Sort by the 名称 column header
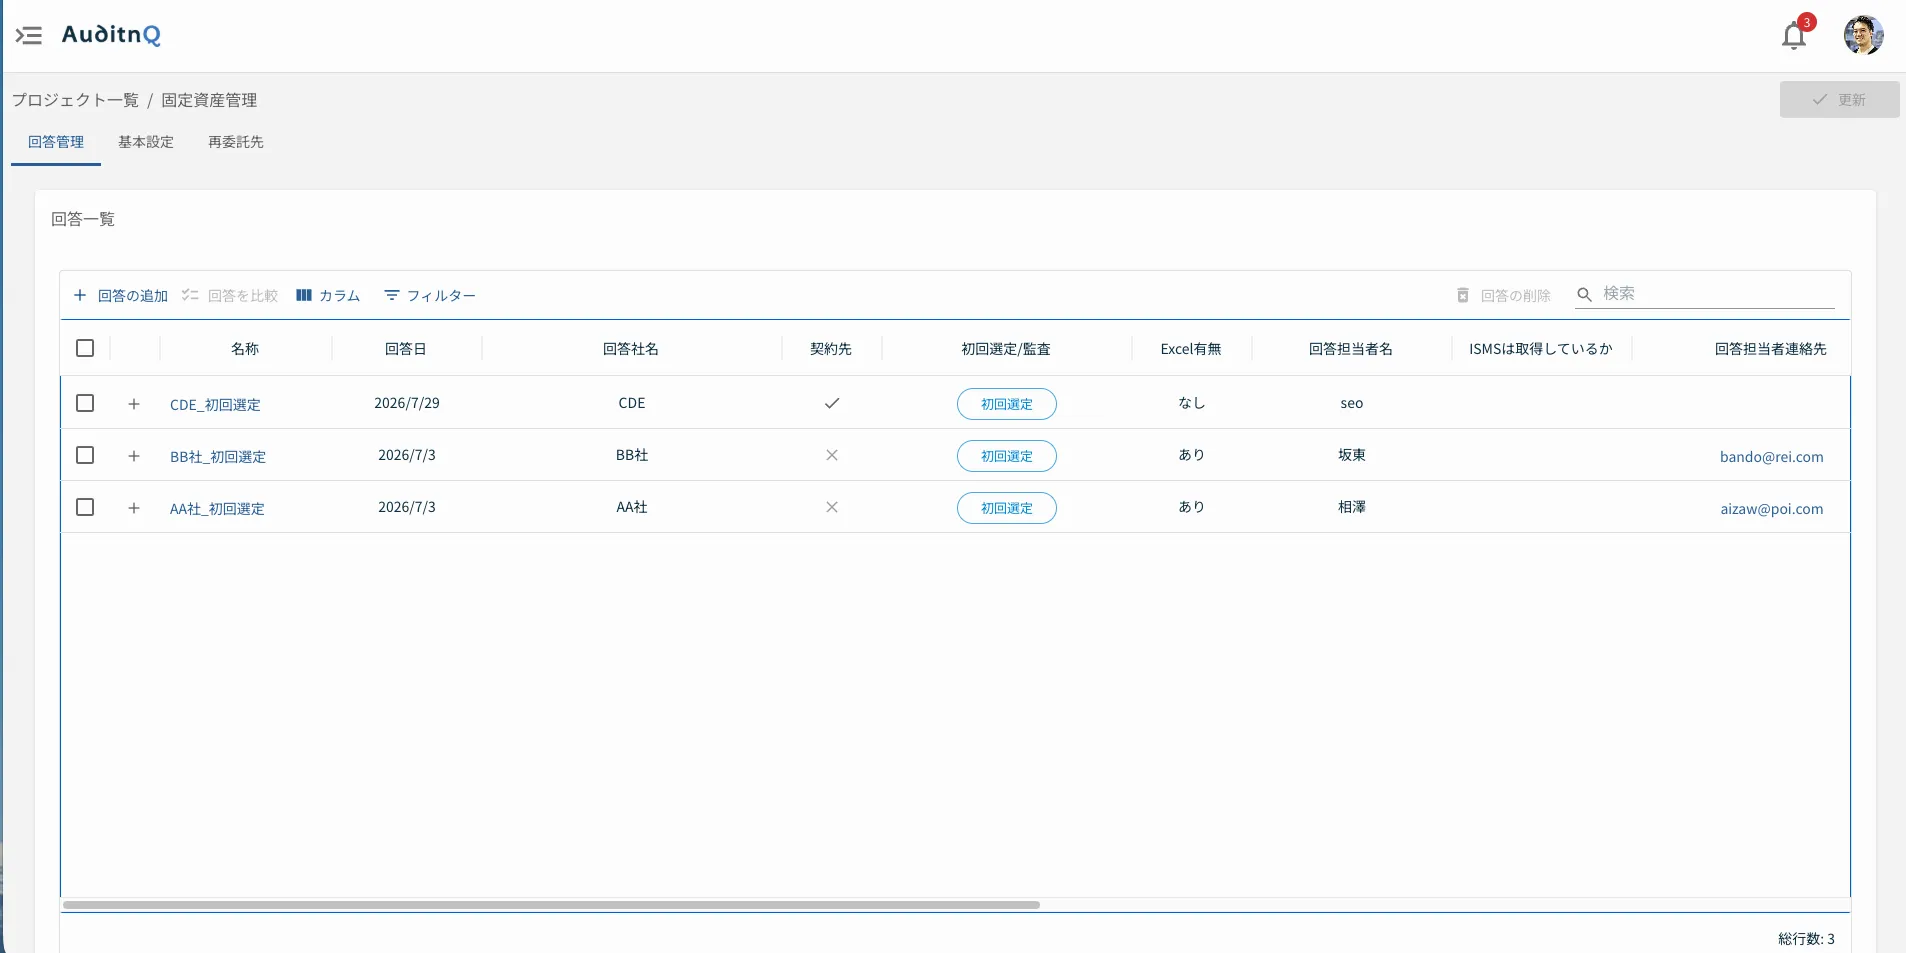This screenshot has width=1906, height=953. click(x=245, y=349)
